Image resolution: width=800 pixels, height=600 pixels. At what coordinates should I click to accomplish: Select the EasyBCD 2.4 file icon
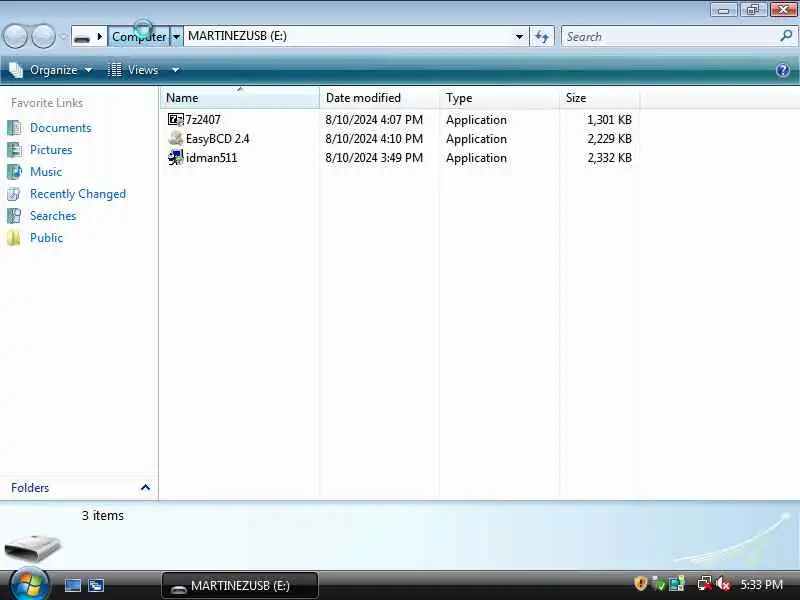pos(176,138)
